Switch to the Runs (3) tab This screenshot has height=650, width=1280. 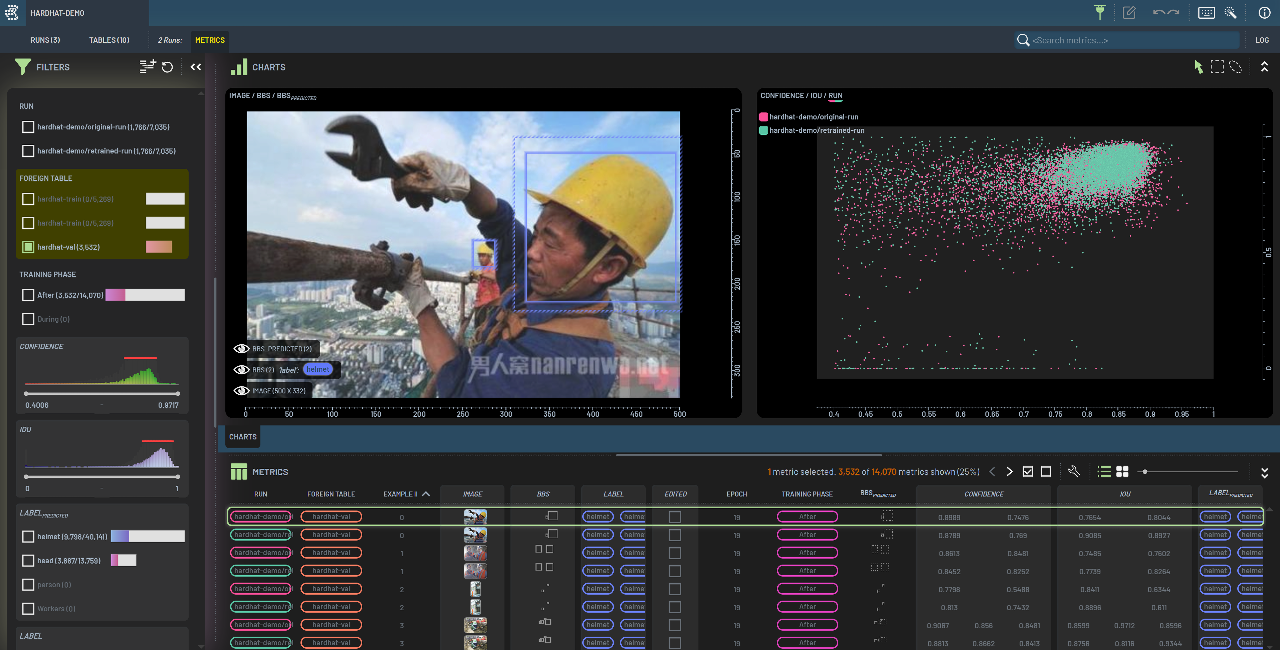coord(45,40)
